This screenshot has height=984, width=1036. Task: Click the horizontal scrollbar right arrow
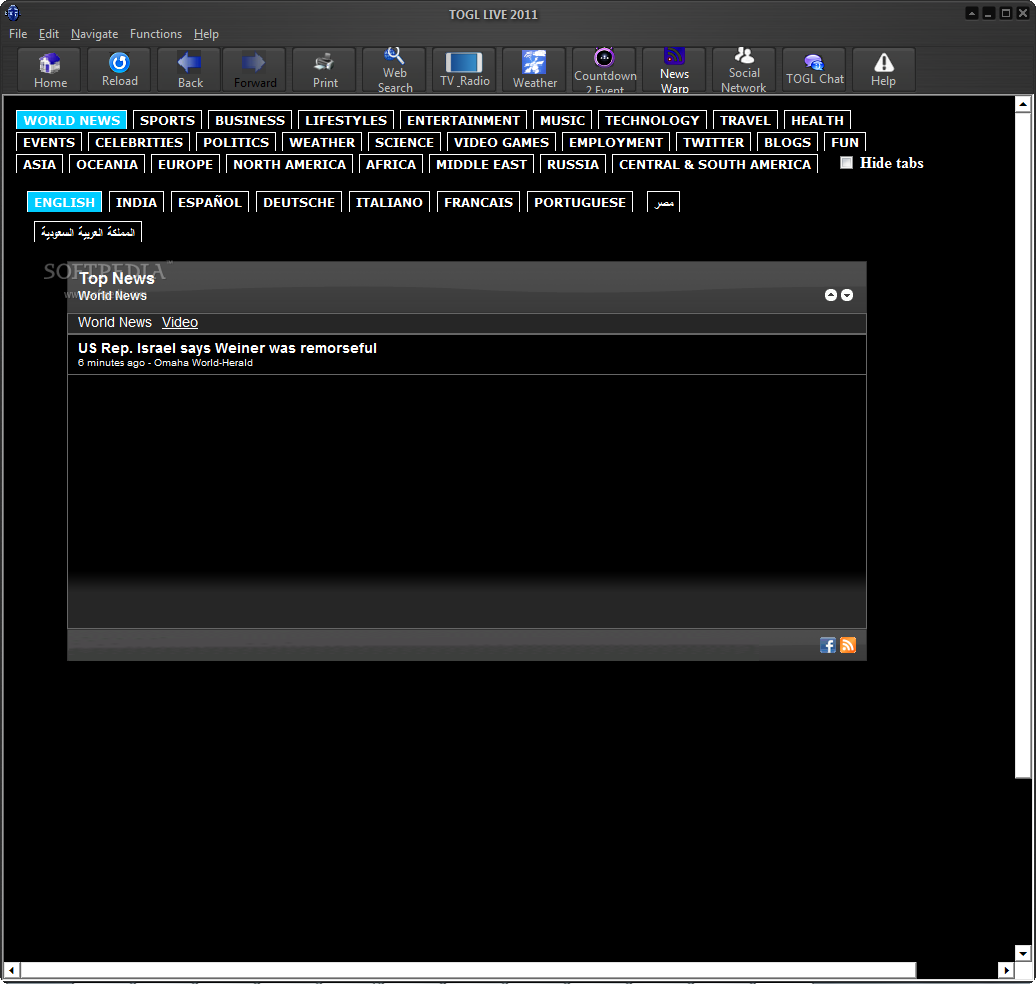coord(1005,970)
